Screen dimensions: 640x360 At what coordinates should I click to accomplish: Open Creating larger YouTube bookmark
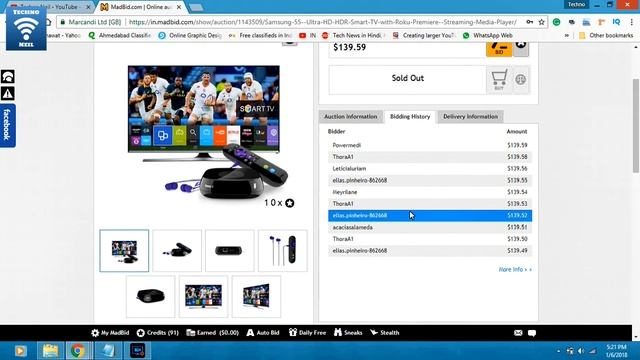point(424,36)
